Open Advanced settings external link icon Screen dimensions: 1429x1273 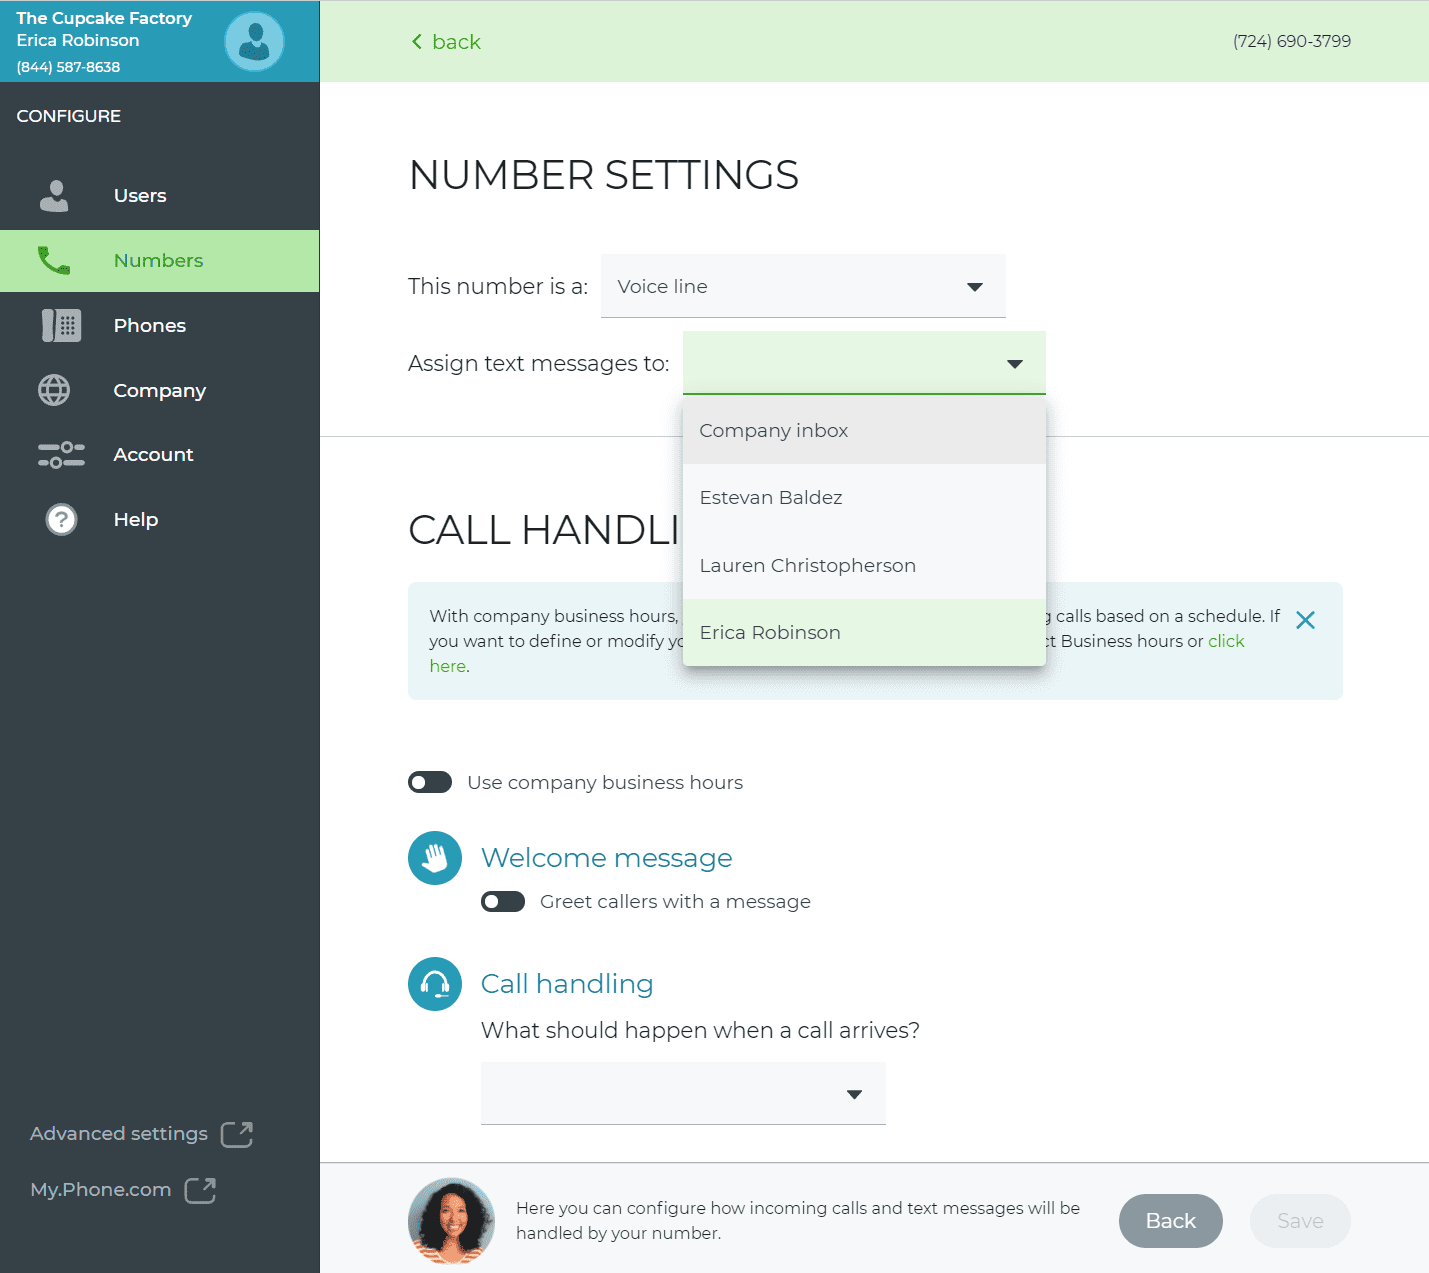click(x=237, y=1134)
